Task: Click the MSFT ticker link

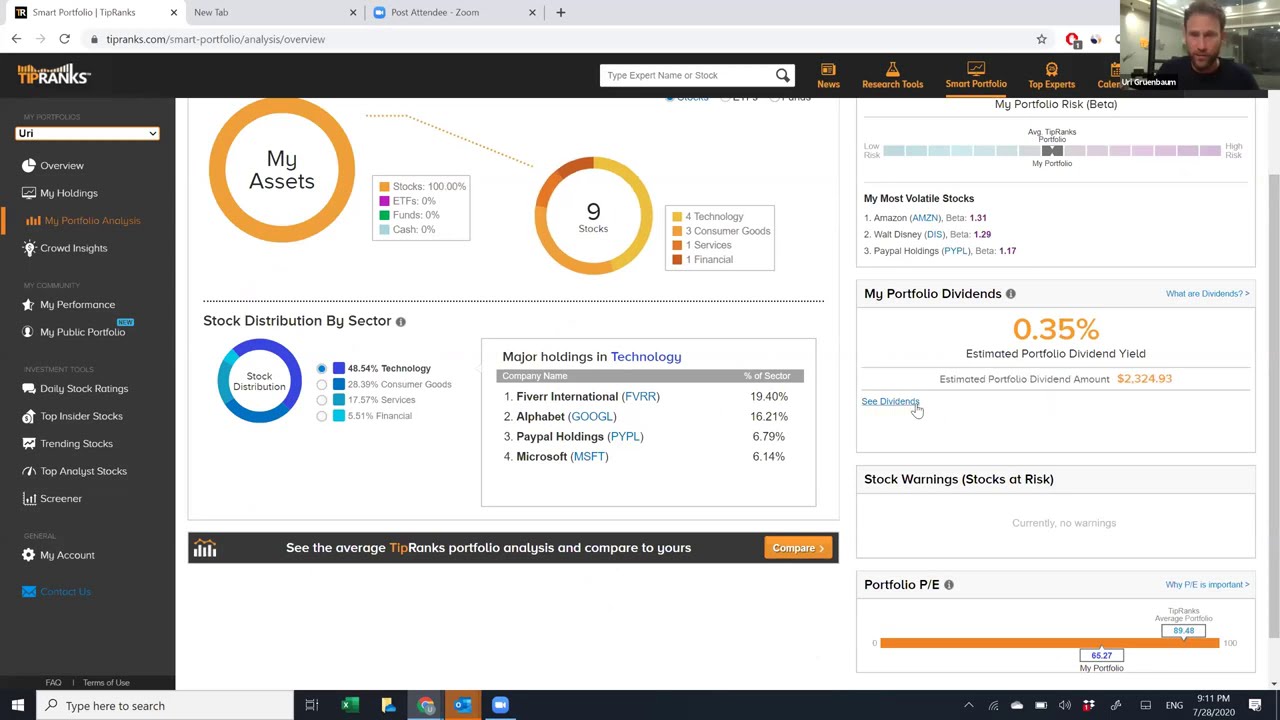Action: [x=589, y=457]
